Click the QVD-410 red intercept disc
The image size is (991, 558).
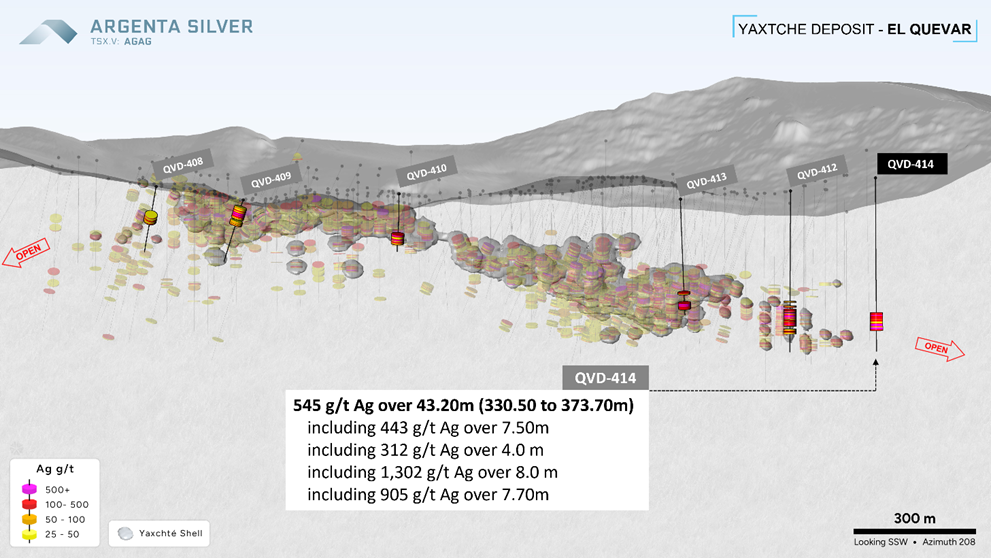click(398, 238)
